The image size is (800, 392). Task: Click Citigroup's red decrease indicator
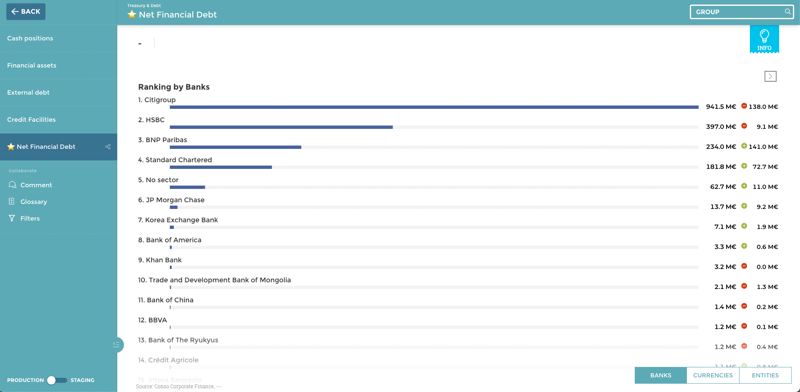point(744,106)
